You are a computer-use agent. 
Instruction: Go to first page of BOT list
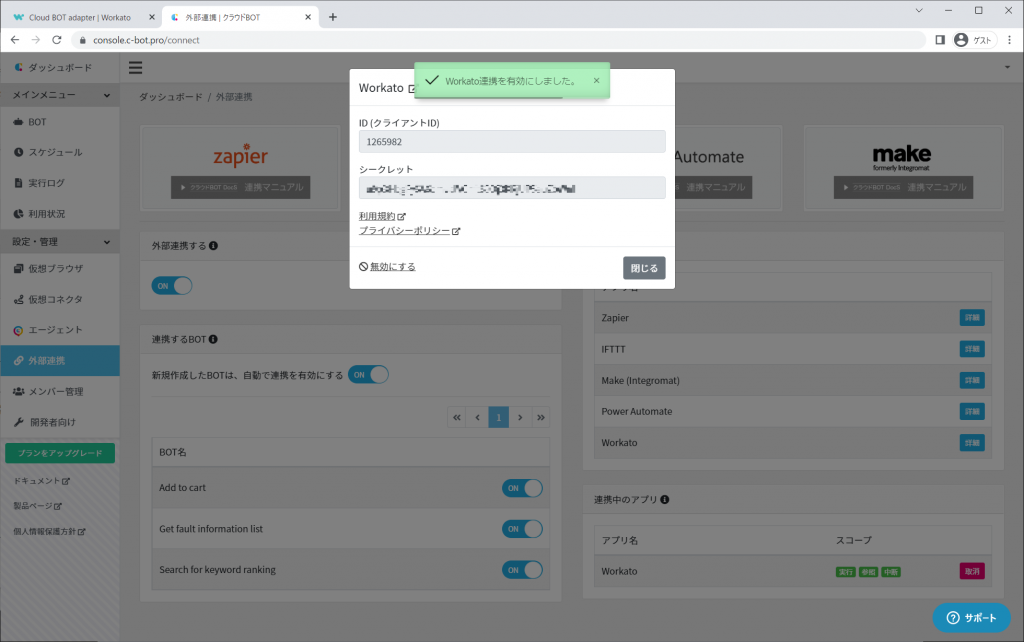tap(456, 417)
